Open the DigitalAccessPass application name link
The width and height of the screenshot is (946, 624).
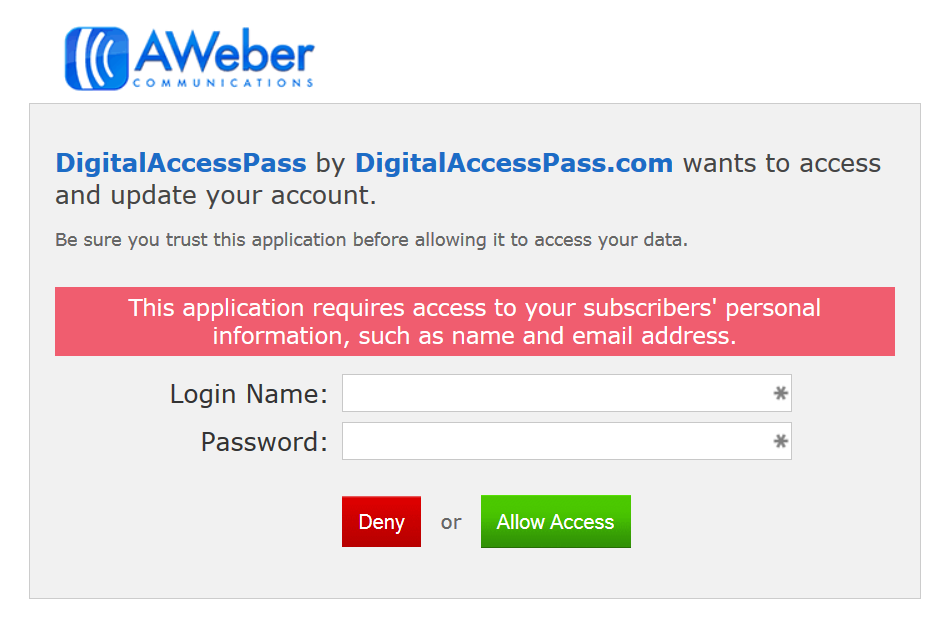pos(181,163)
